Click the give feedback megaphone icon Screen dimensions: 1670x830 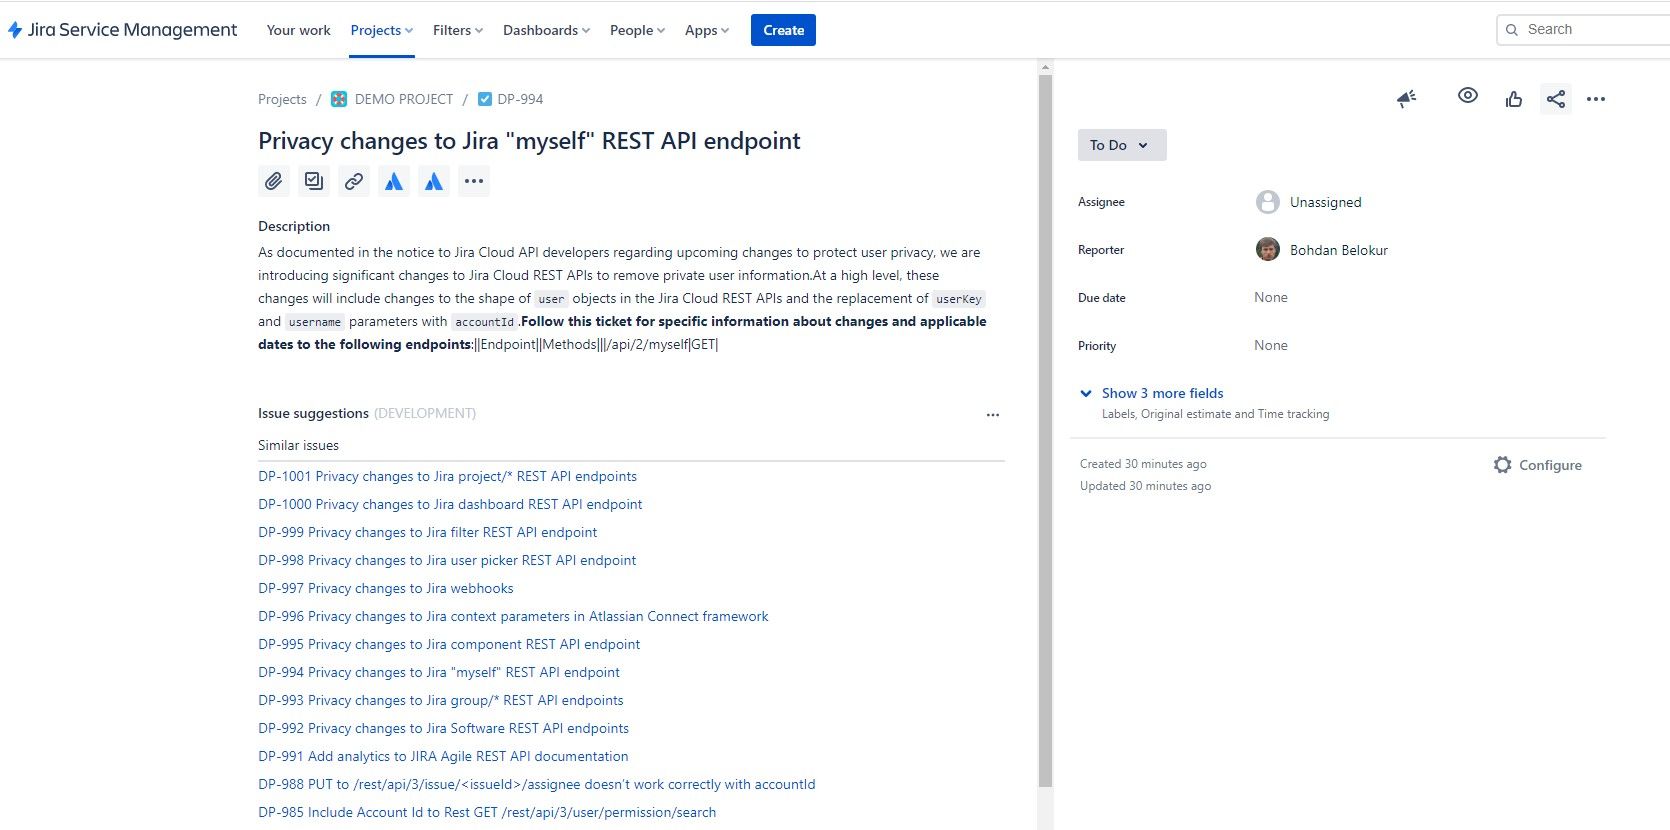(1407, 98)
